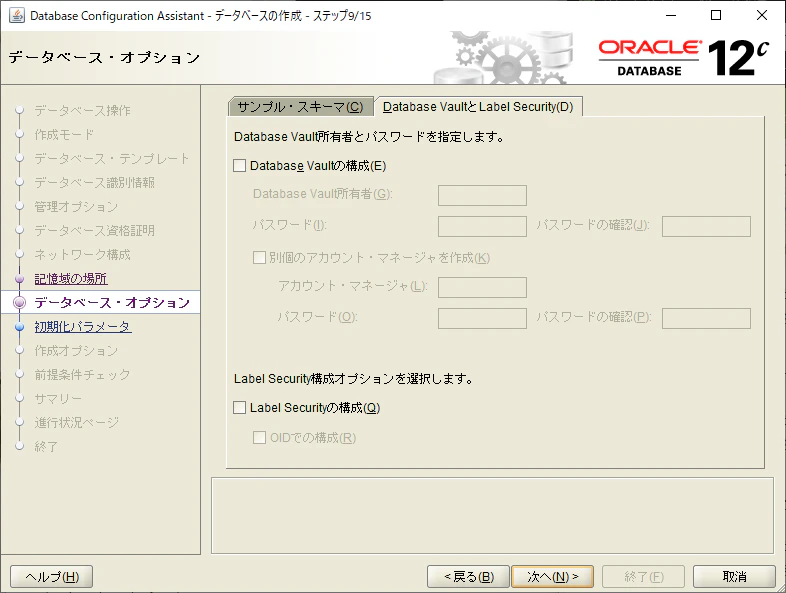
Task: Close the Database Configuration Assistant window
Action: 762,16
